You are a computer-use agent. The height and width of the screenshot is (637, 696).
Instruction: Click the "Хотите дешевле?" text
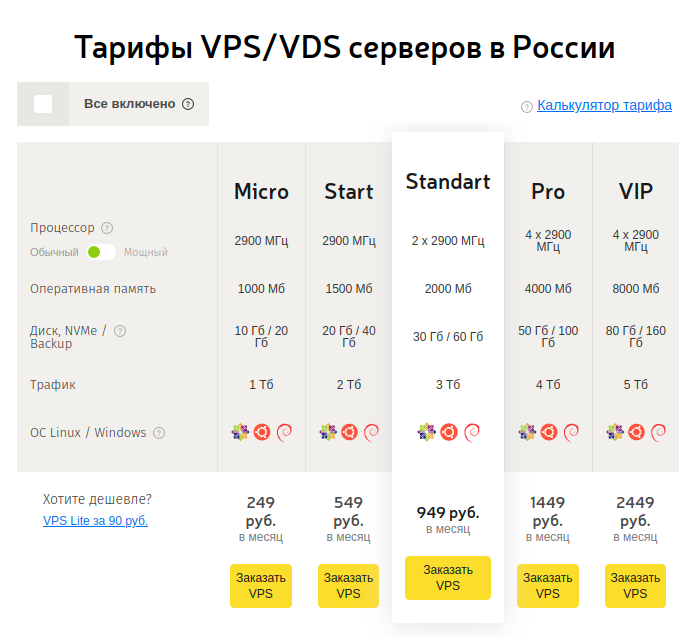(x=97, y=499)
